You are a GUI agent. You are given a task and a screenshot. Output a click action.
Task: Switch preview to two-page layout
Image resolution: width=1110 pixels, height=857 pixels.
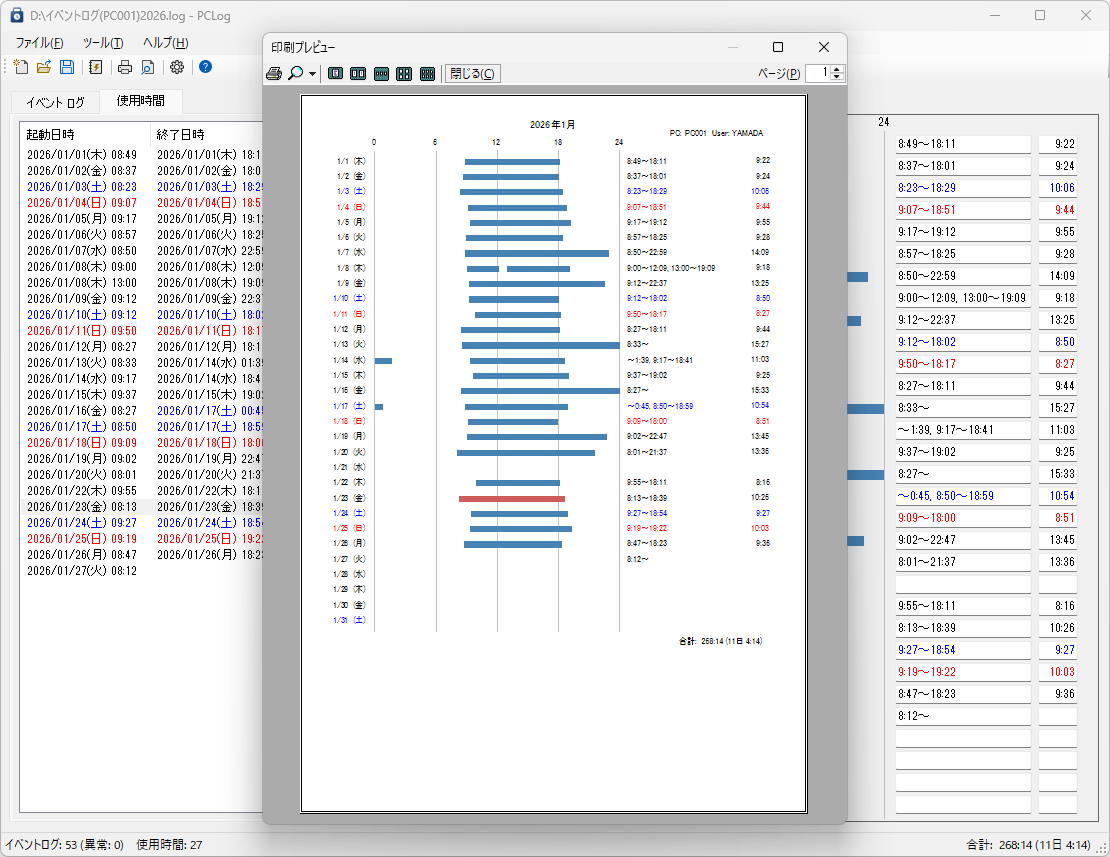(x=358, y=73)
